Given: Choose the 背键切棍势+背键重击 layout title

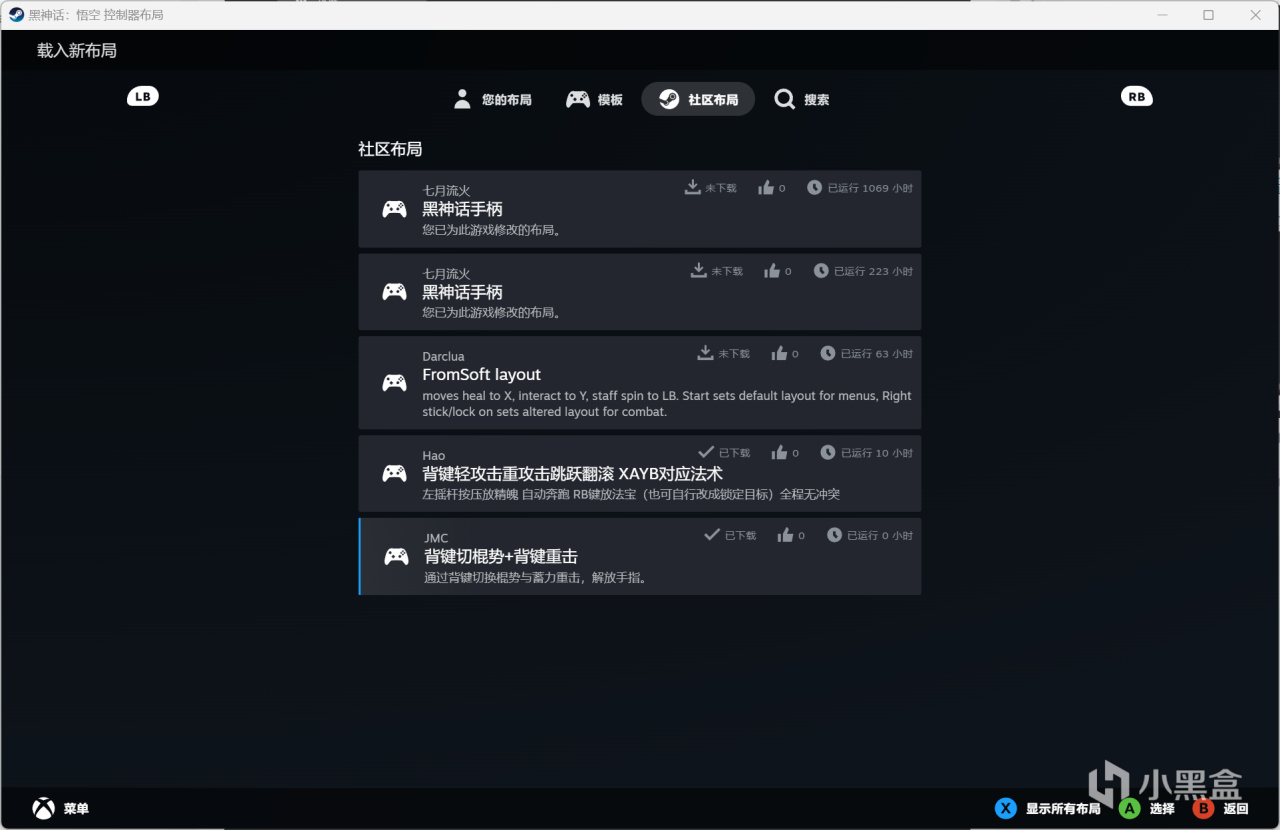Looking at the screenshot, I should pyautogui.click(x=501, y=557).
